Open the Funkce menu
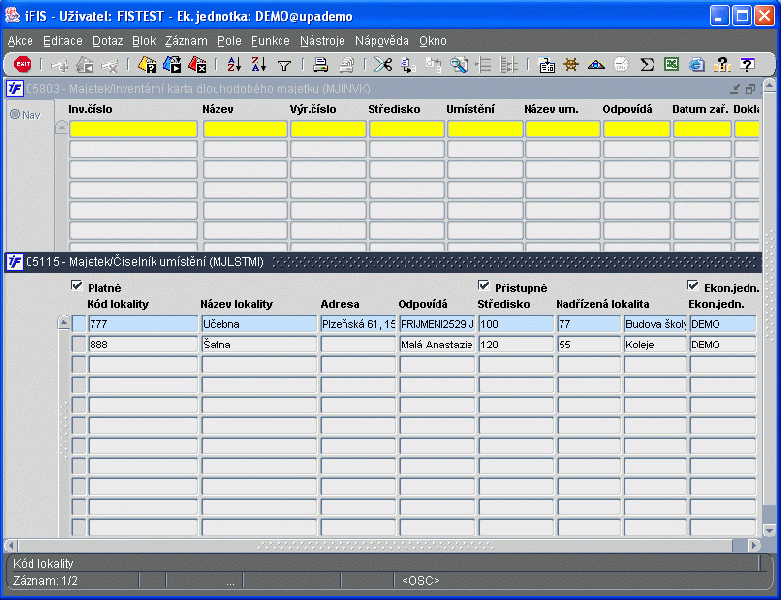This screenshot has width=781, height=600. [270, 41]
